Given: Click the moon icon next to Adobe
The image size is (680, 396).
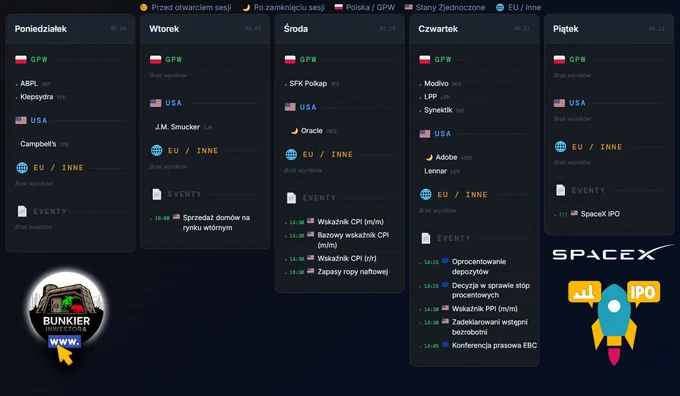Looking at the screenshot, I should click(x=429, y=157).
